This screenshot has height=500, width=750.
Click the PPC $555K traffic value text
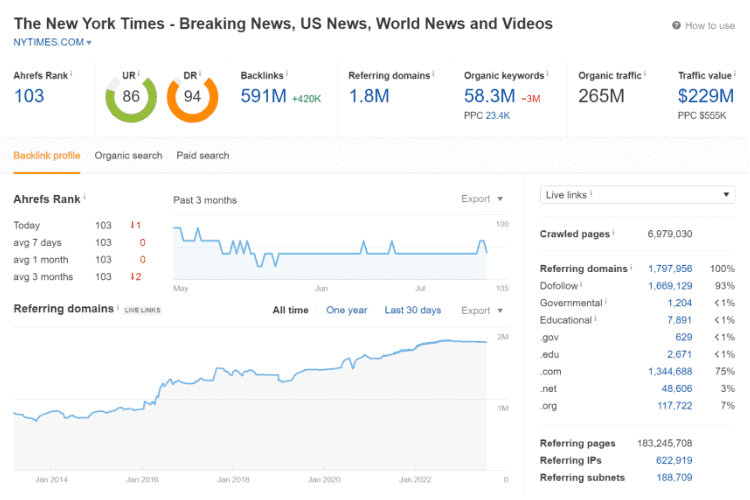pos(702,116)
